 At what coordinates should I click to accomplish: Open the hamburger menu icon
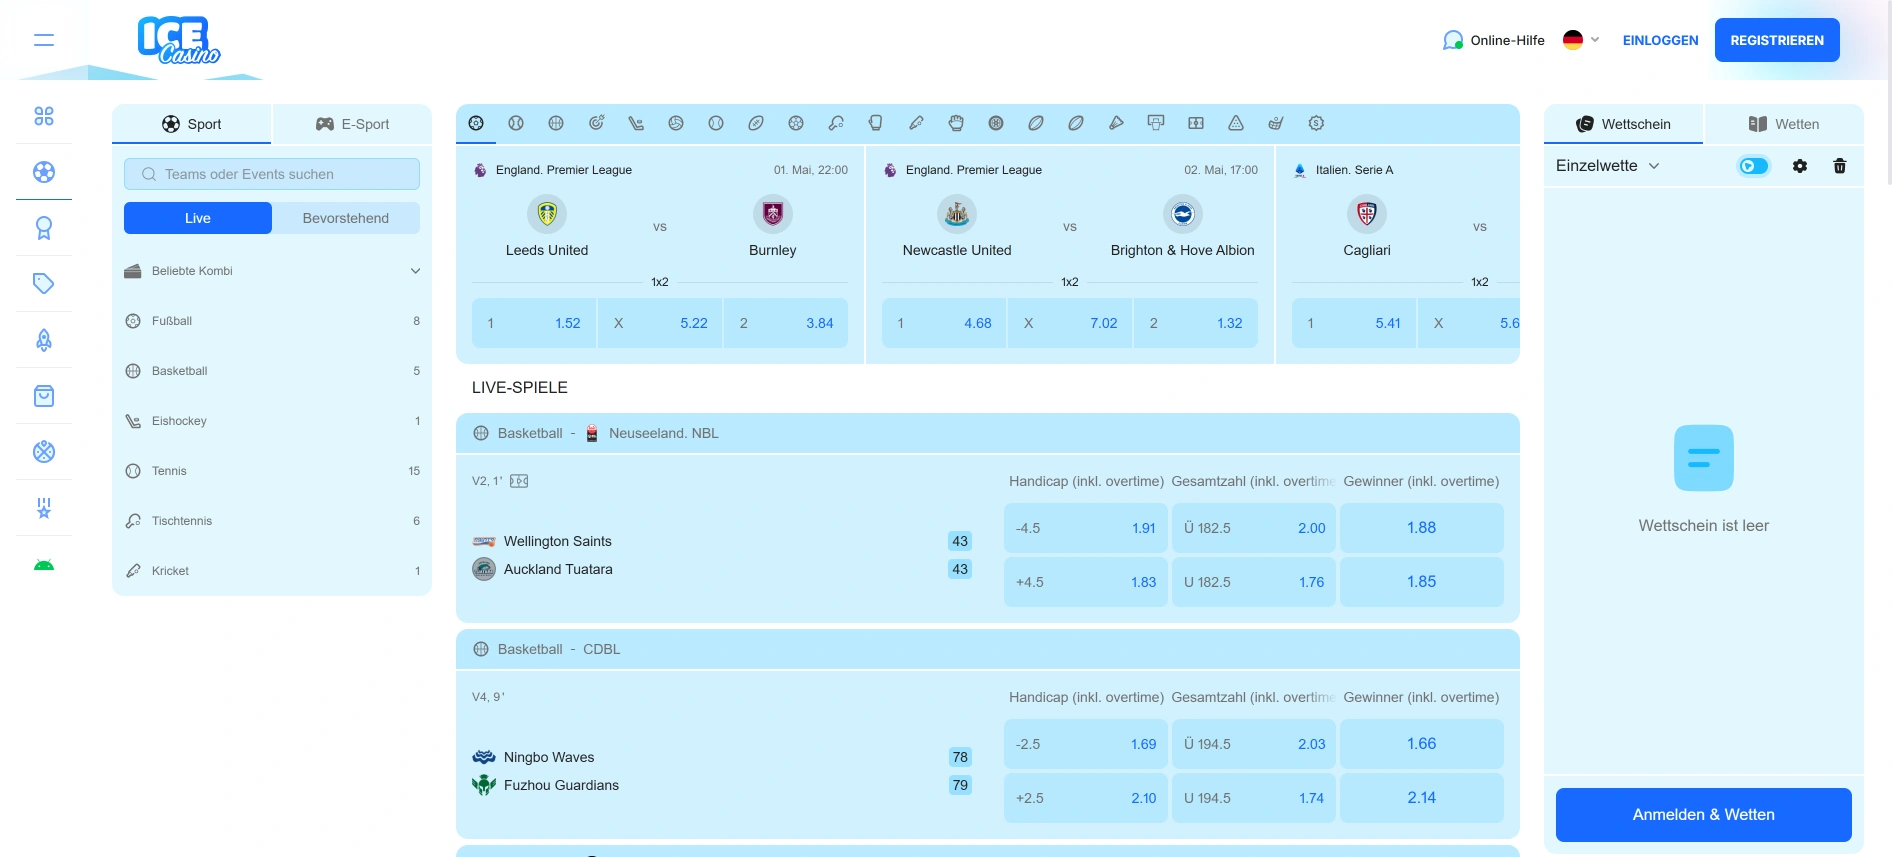(44, 40)
